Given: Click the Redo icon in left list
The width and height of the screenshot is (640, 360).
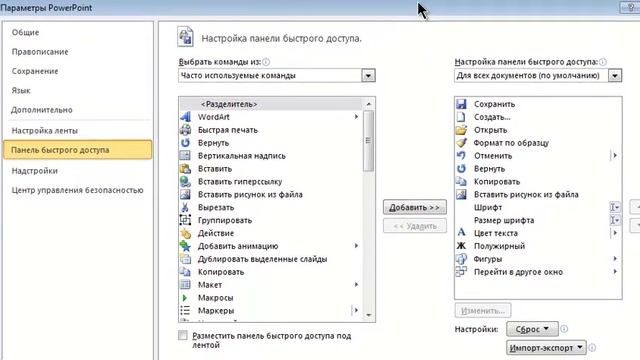Looking at the screenshot, I should click(x=185, y=142).
